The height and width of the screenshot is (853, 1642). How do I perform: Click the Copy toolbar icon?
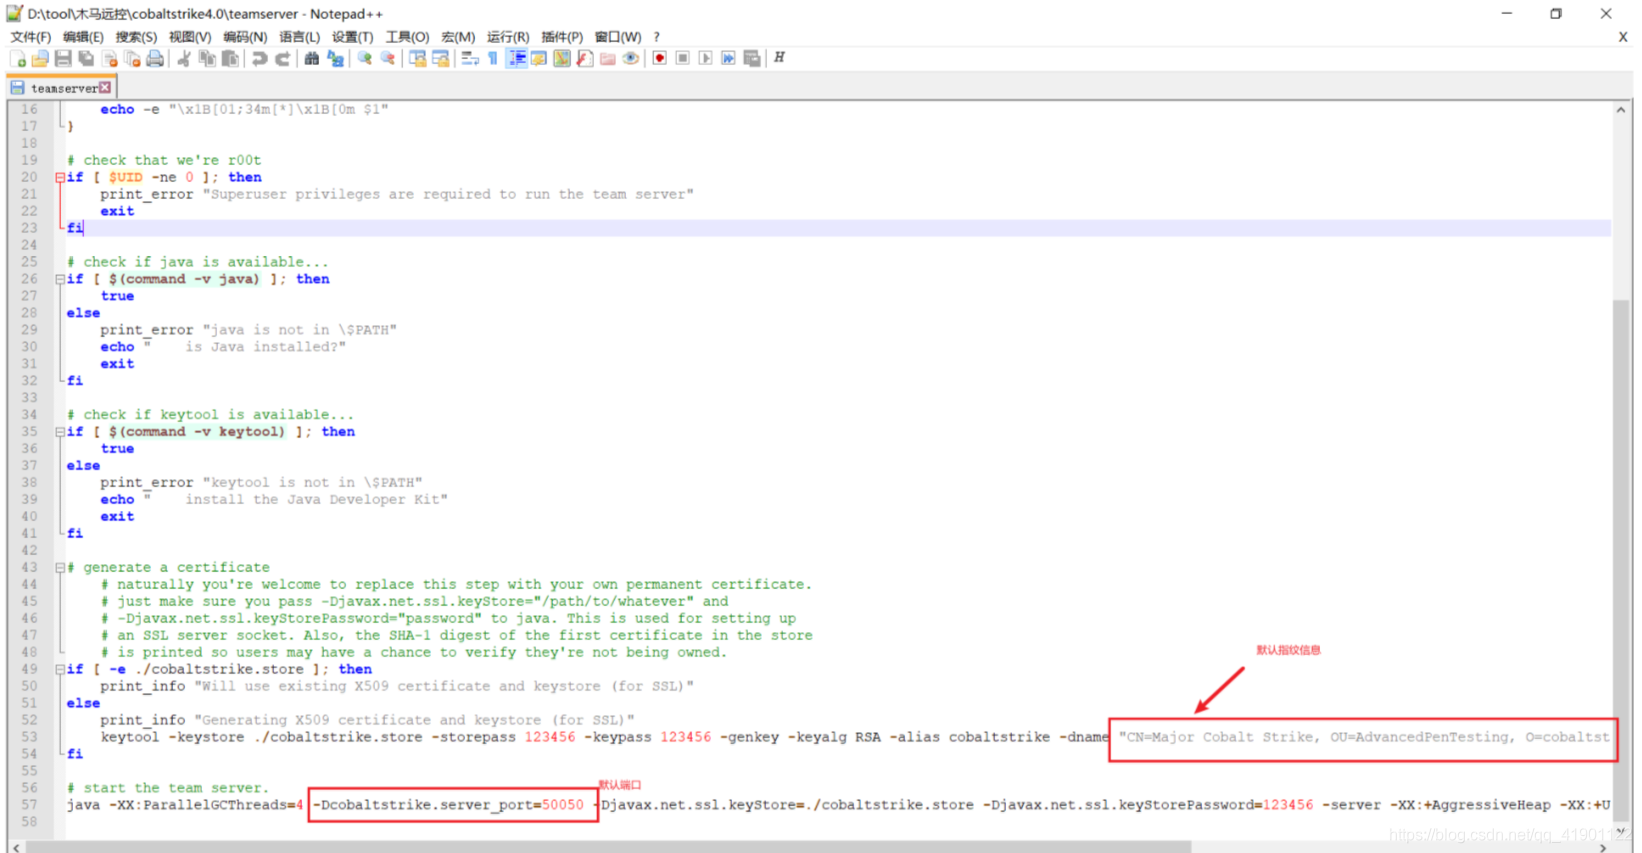(207, 59)
